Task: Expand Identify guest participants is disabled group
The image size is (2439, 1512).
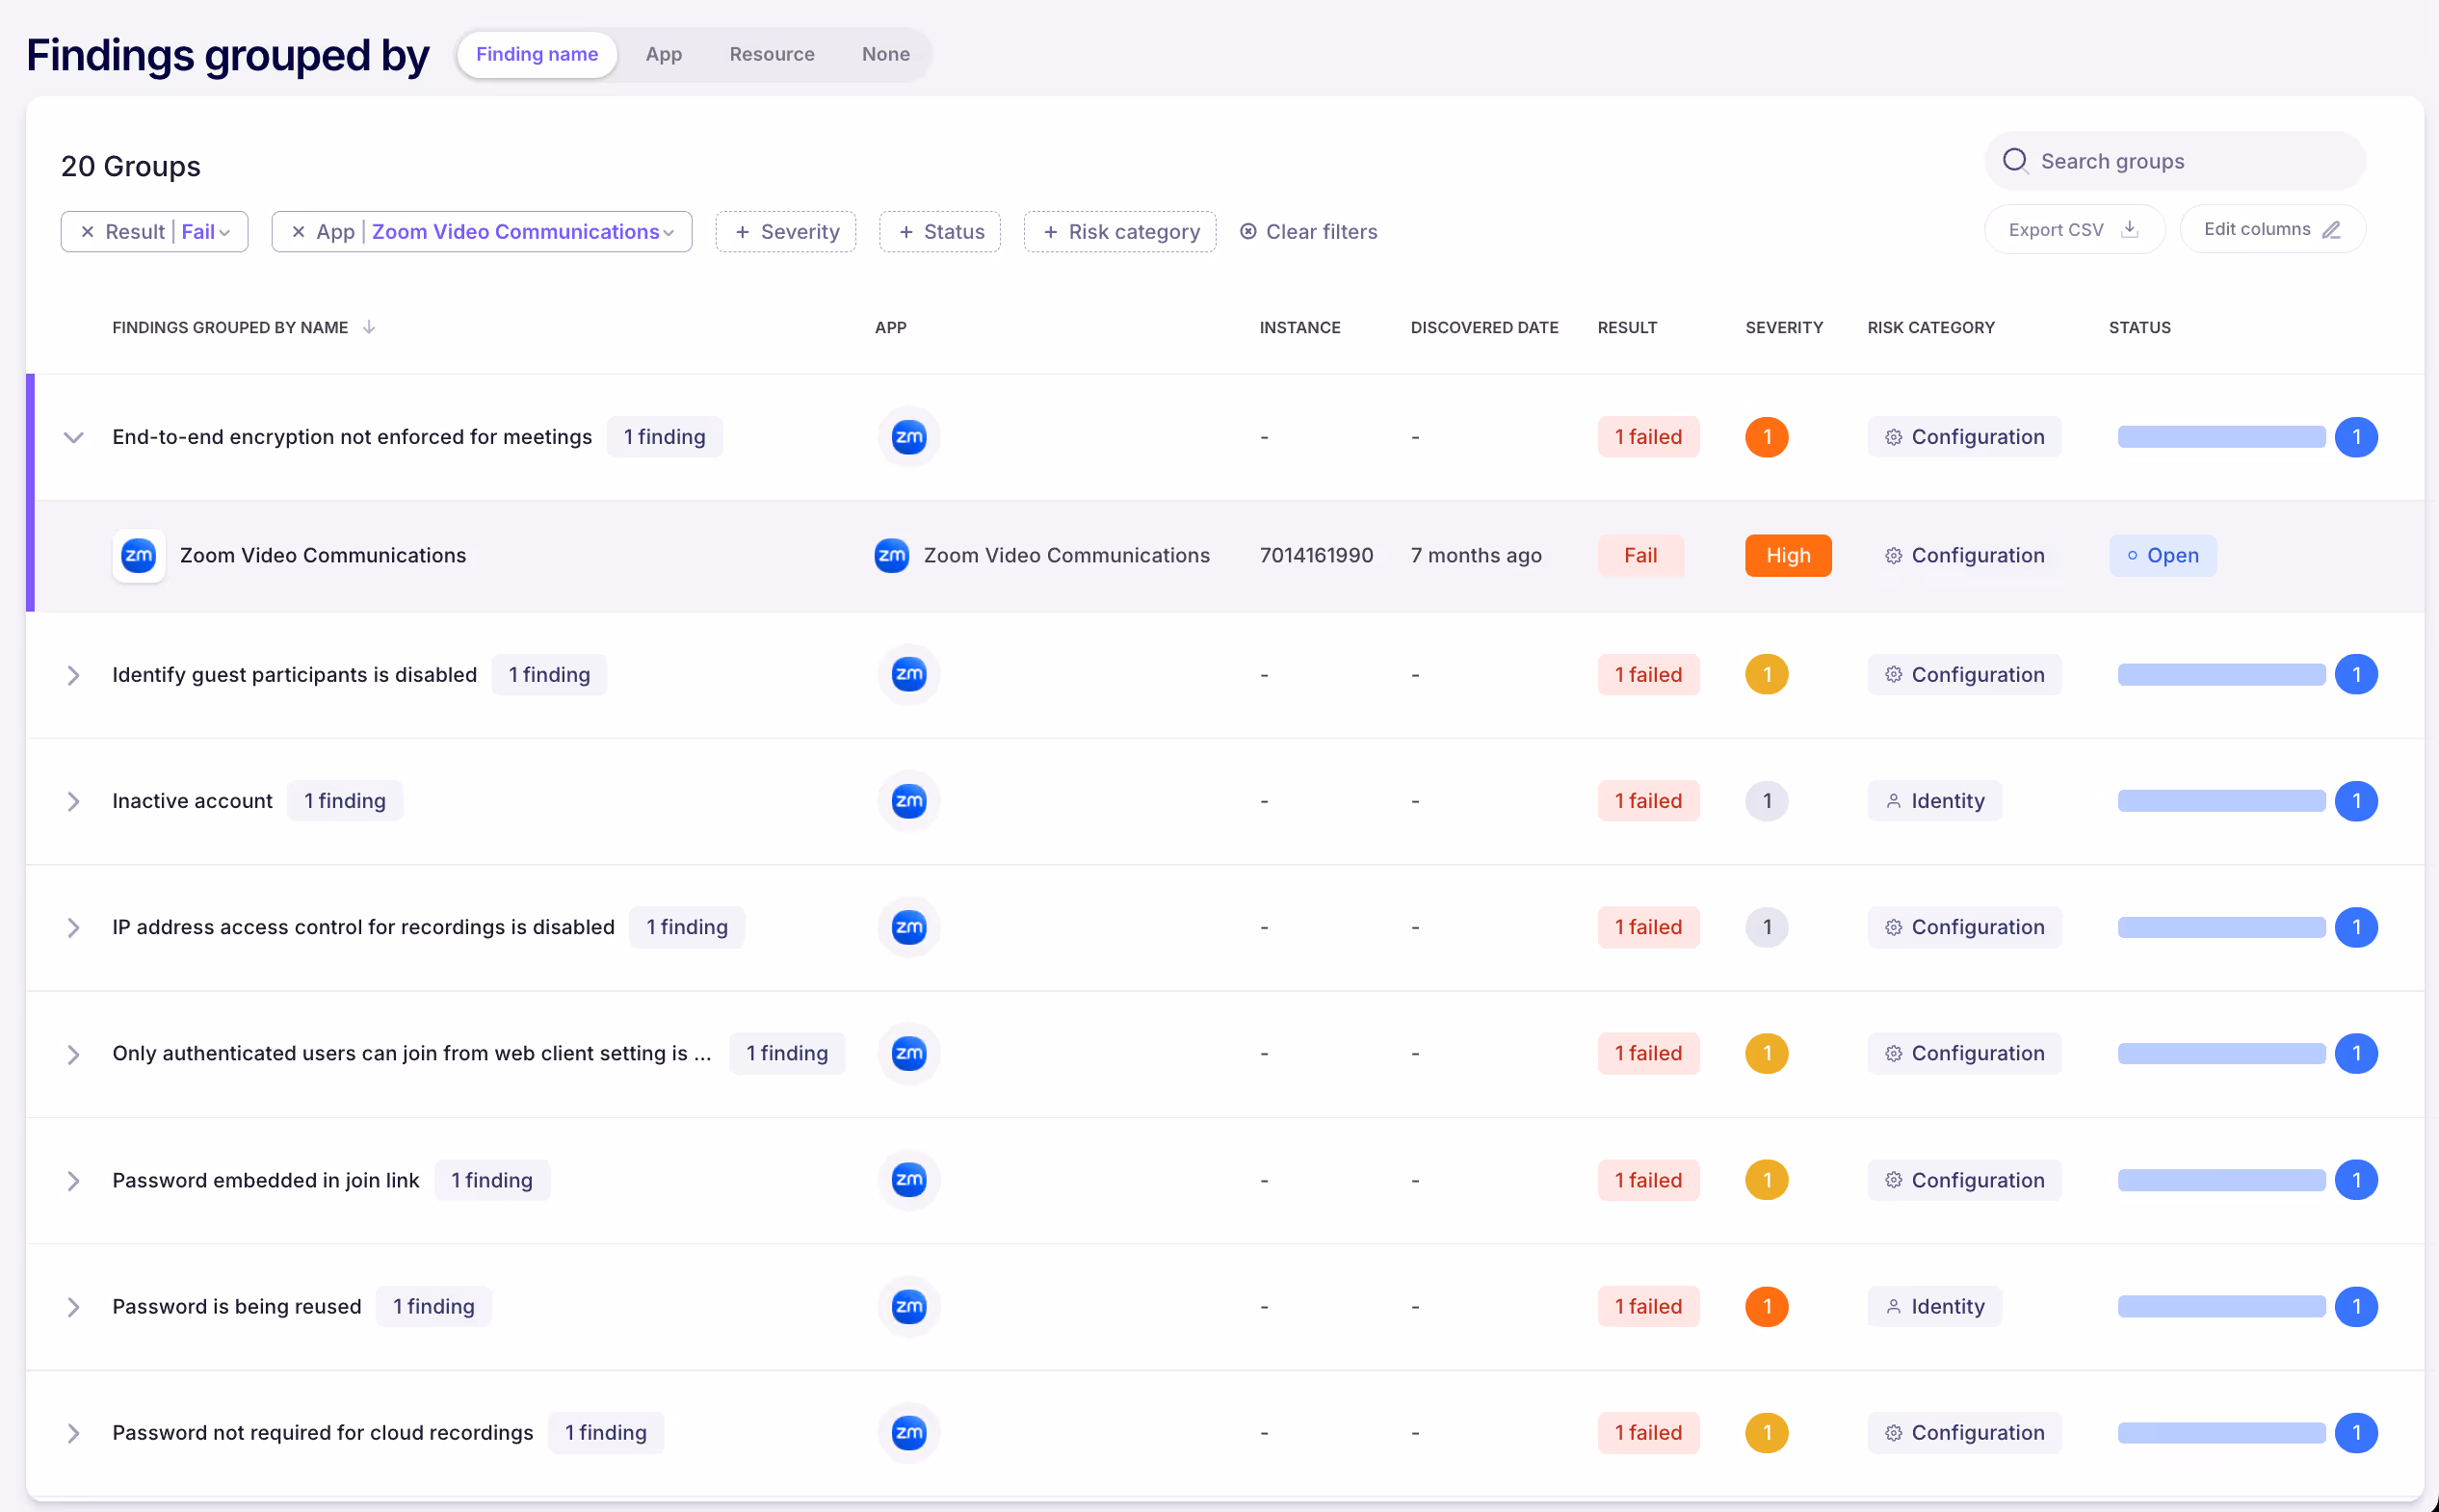Action: (x=73, y=675)
